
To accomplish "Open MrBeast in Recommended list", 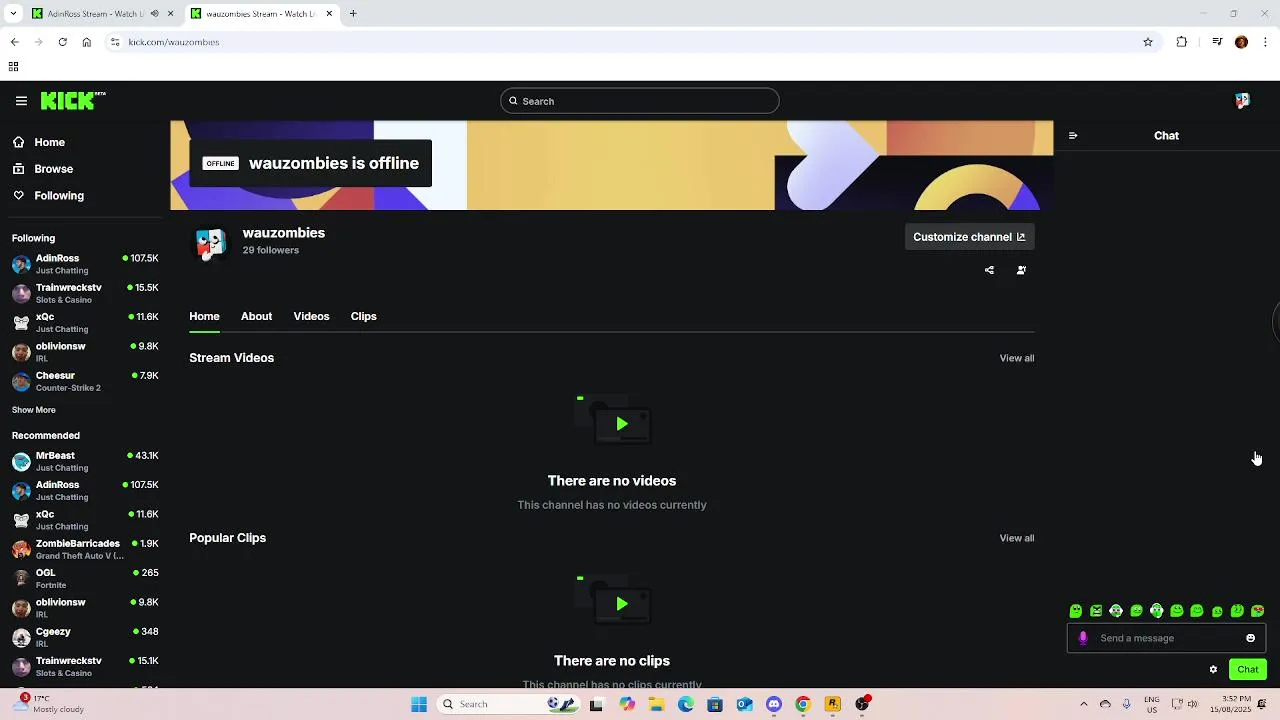I will (85, 461).
